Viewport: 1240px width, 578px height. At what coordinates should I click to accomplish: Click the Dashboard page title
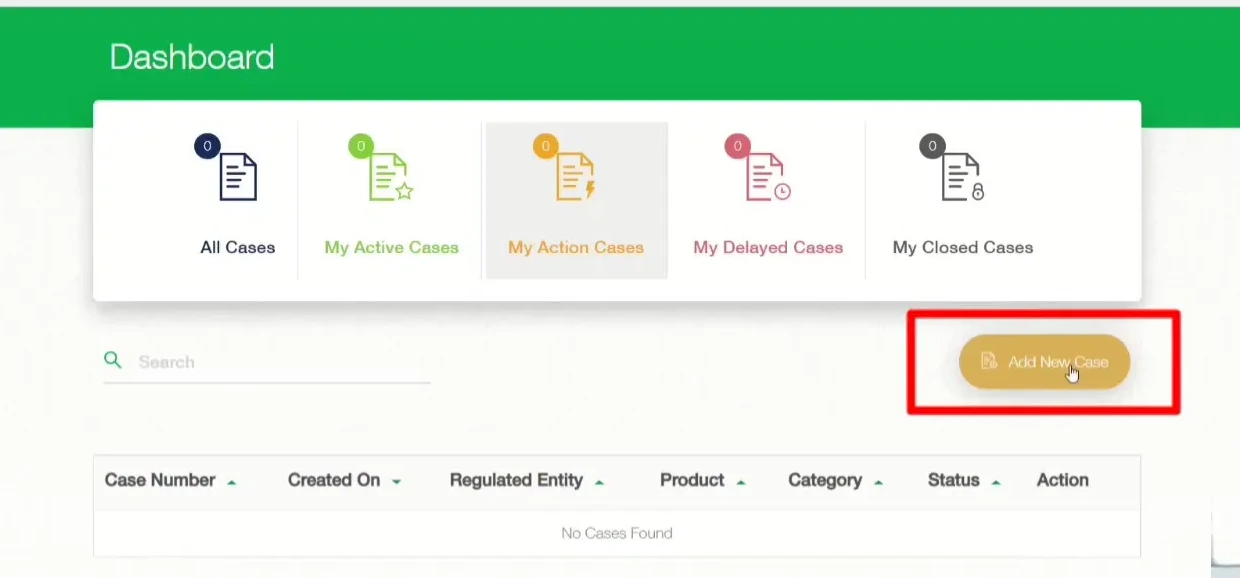click(192, 57)
